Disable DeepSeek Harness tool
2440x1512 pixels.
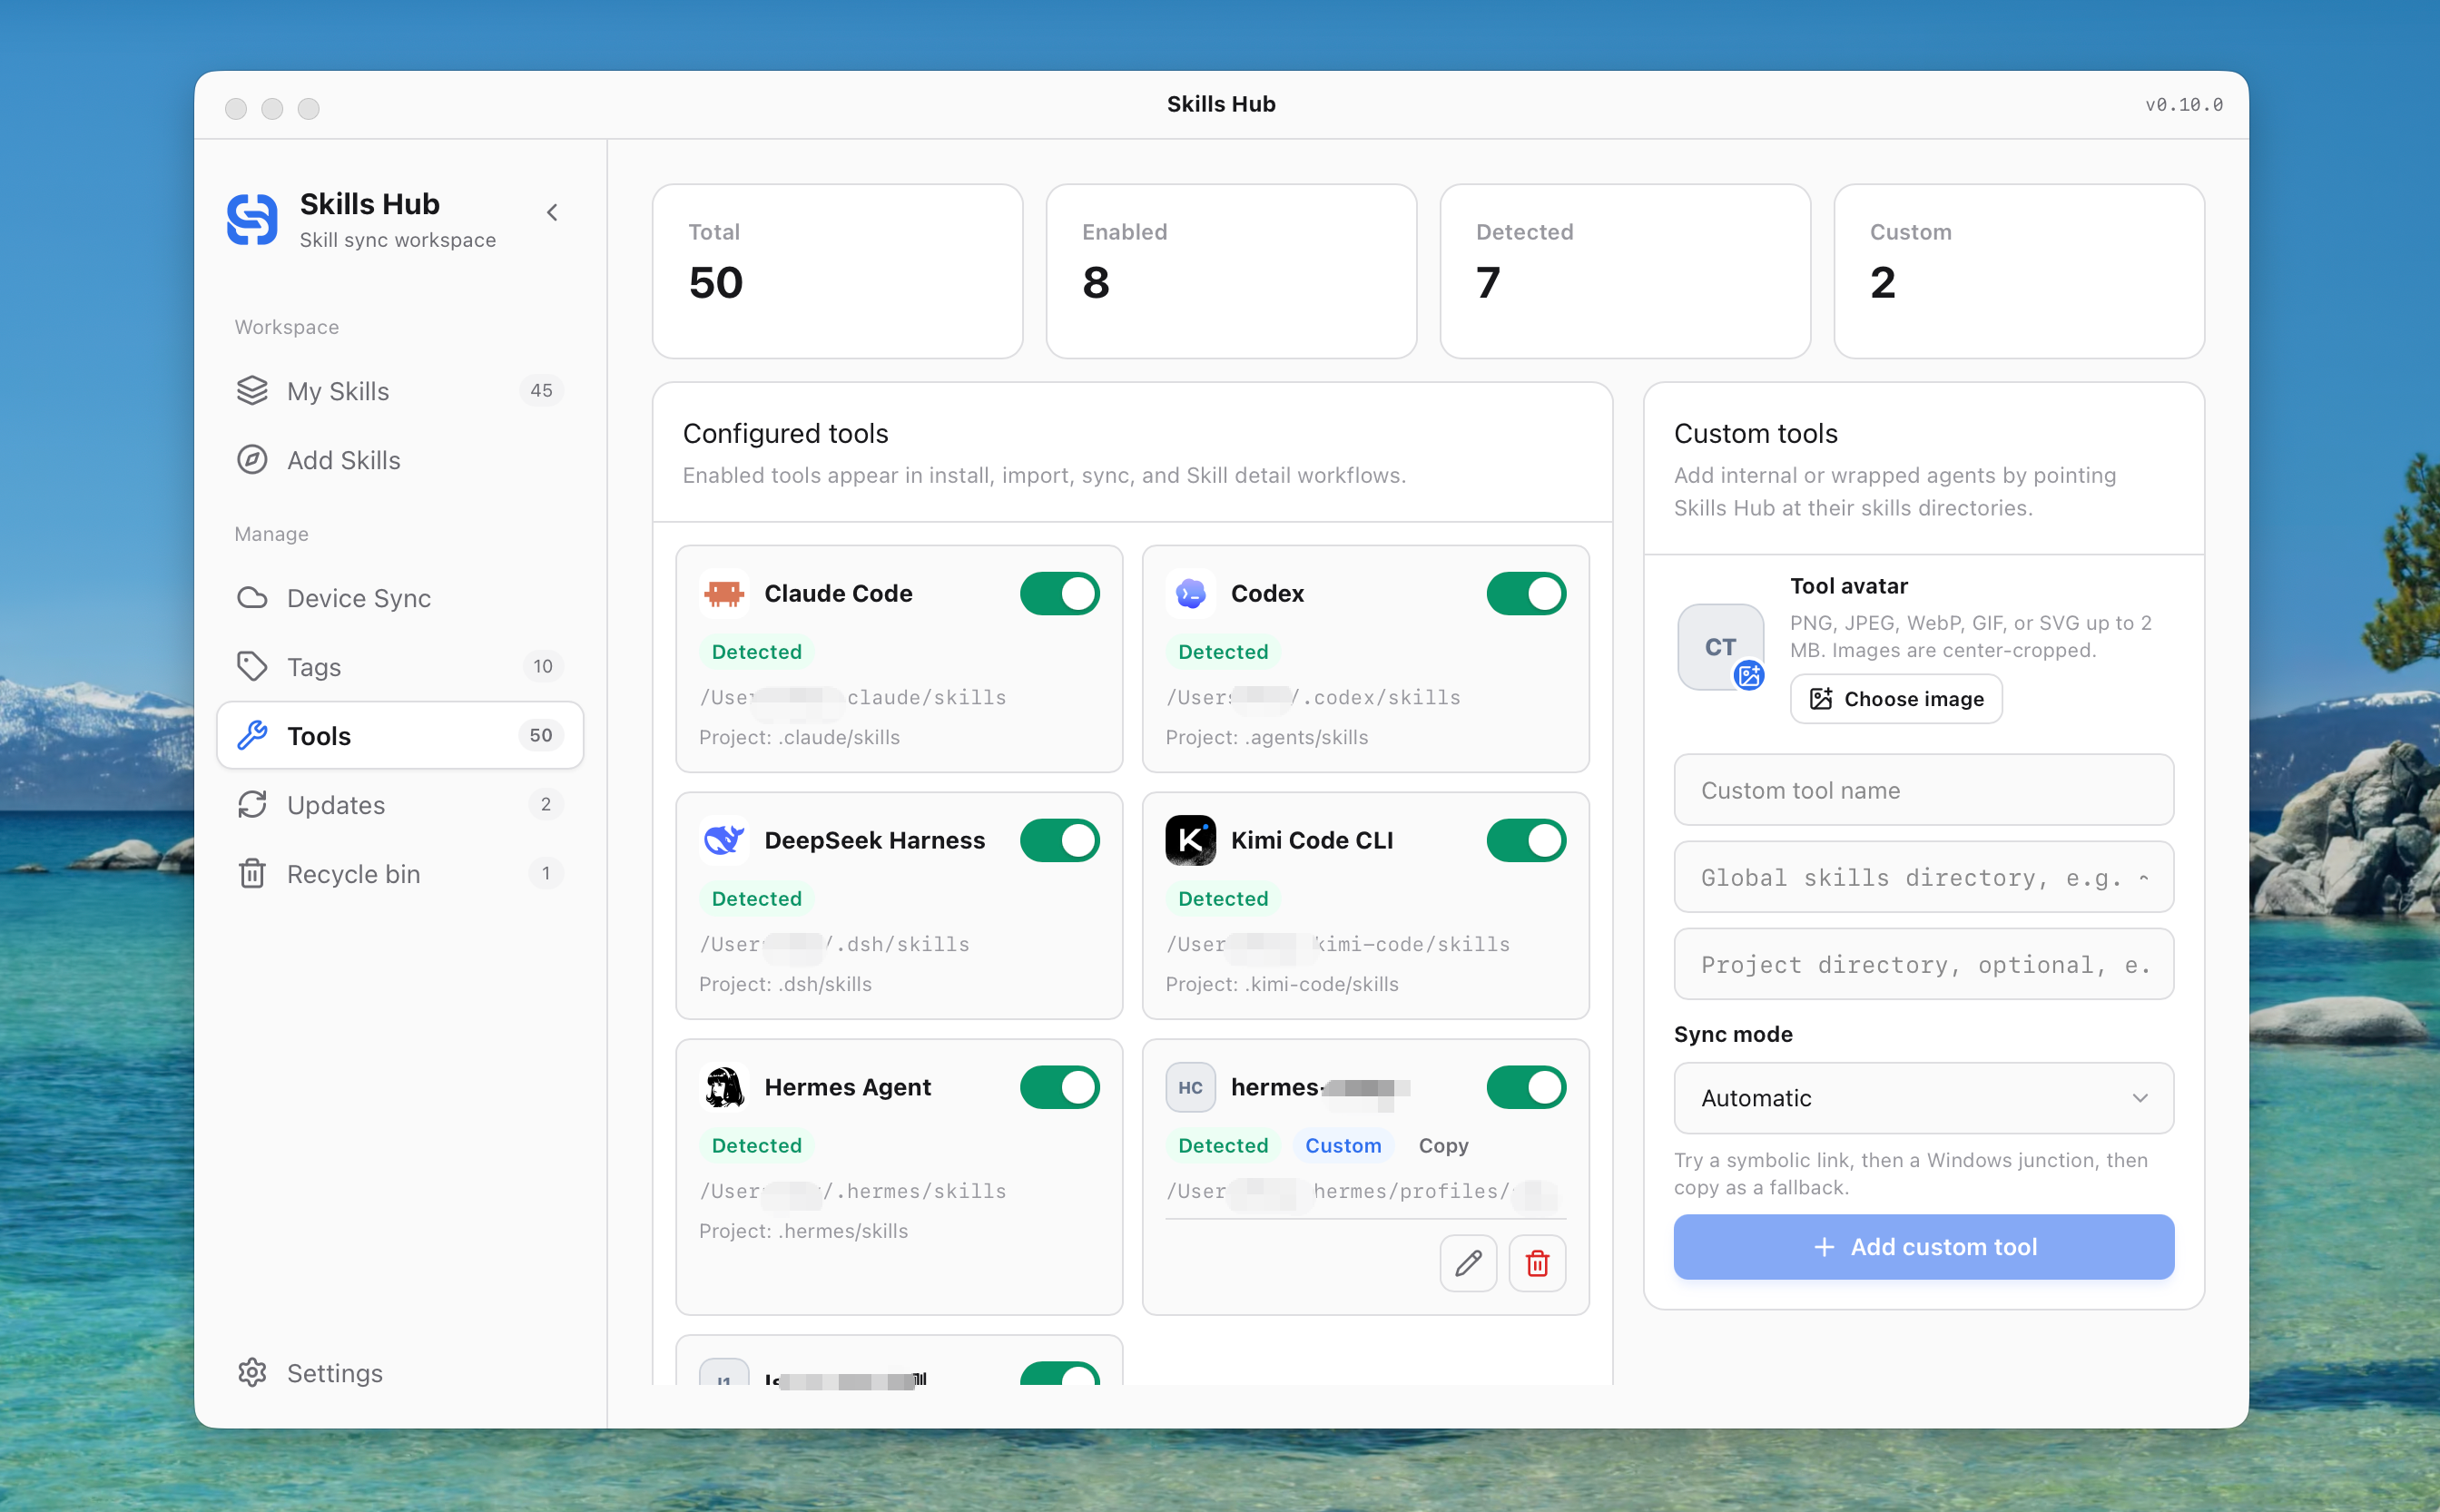(x=1059, y=841)
